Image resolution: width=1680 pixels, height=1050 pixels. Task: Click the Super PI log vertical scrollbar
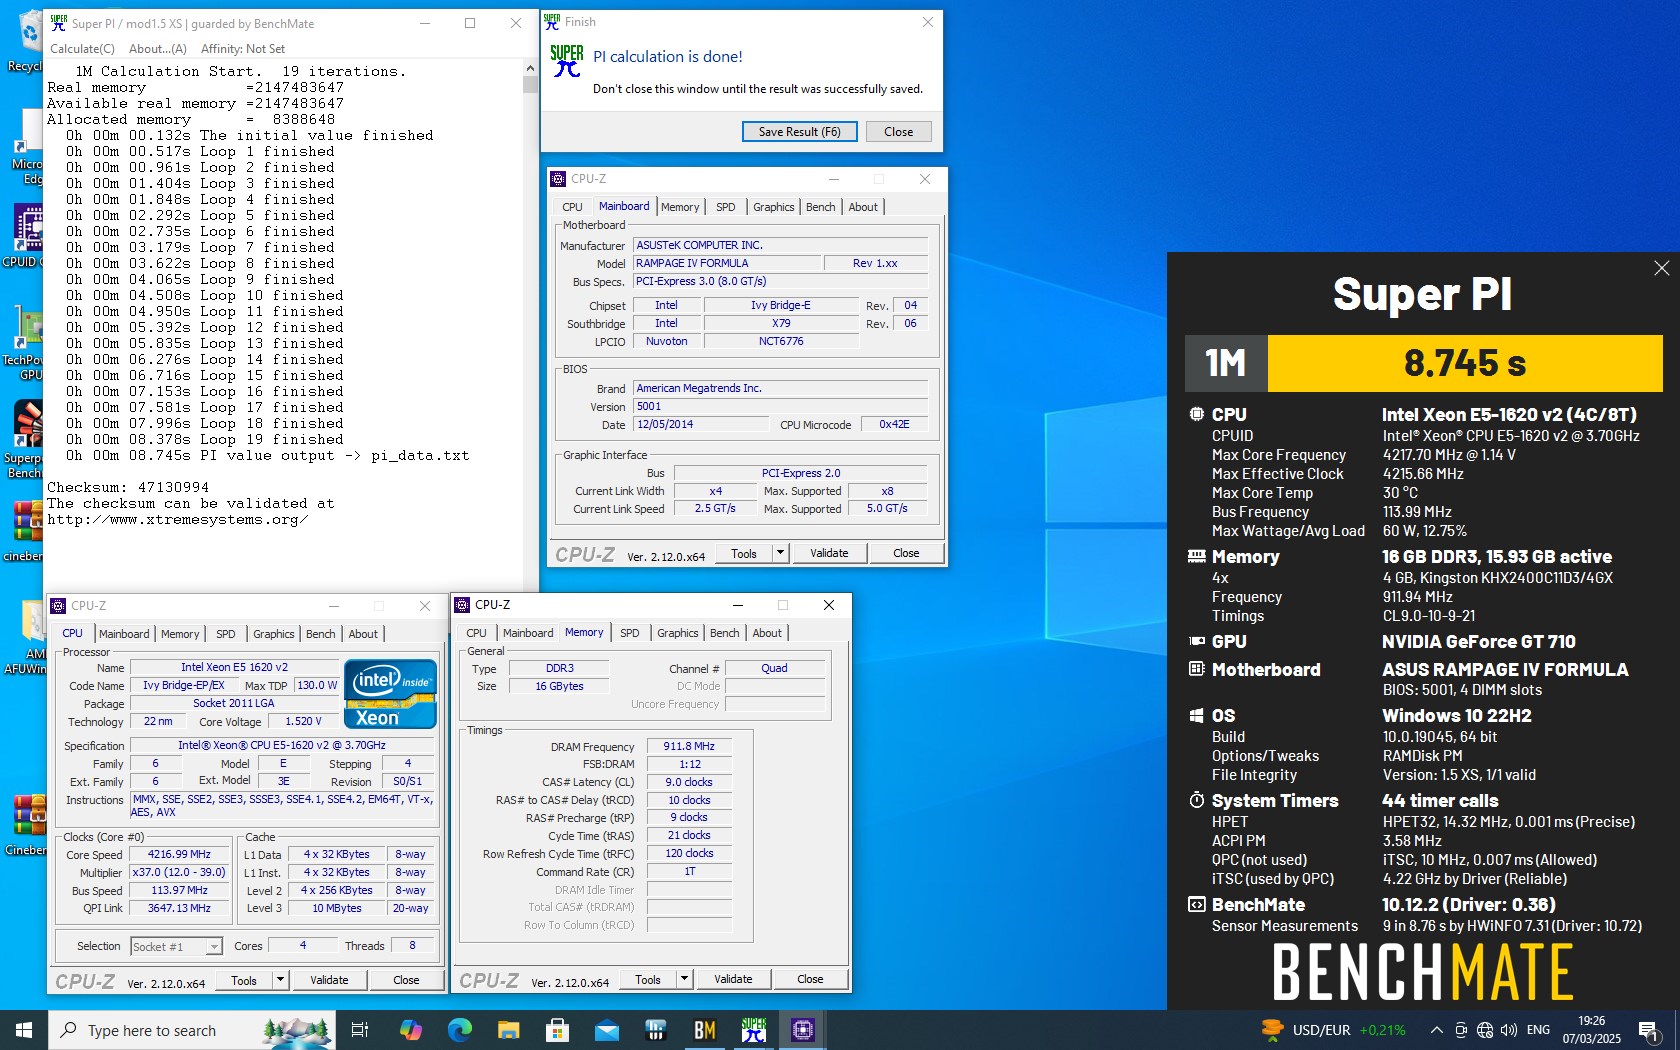[x=530, y=325]
